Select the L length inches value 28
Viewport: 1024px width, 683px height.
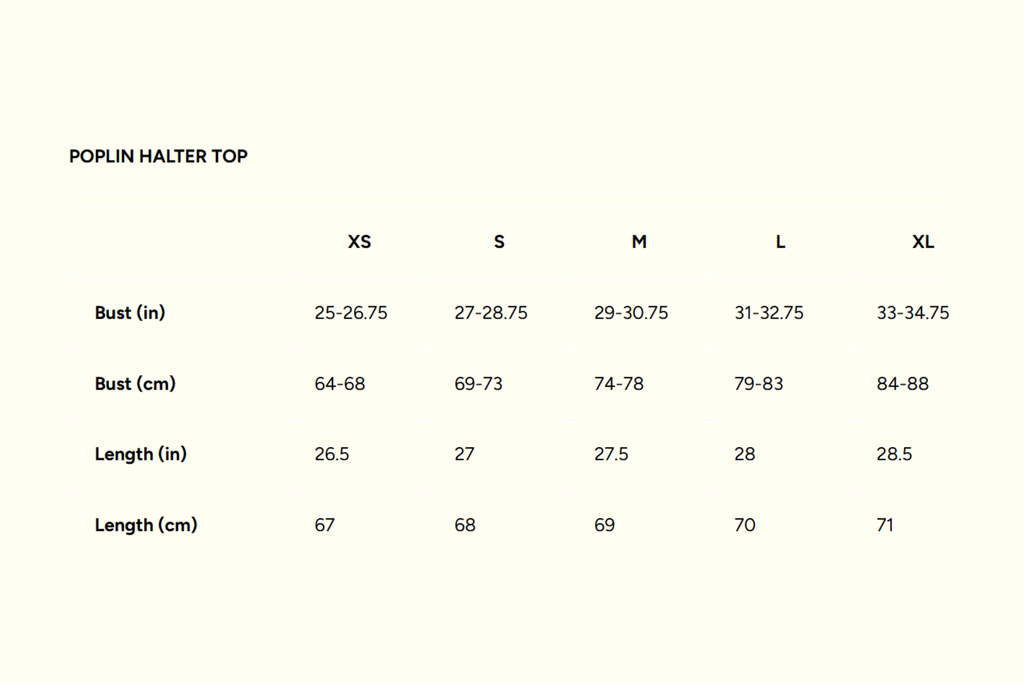coord(745,454)
